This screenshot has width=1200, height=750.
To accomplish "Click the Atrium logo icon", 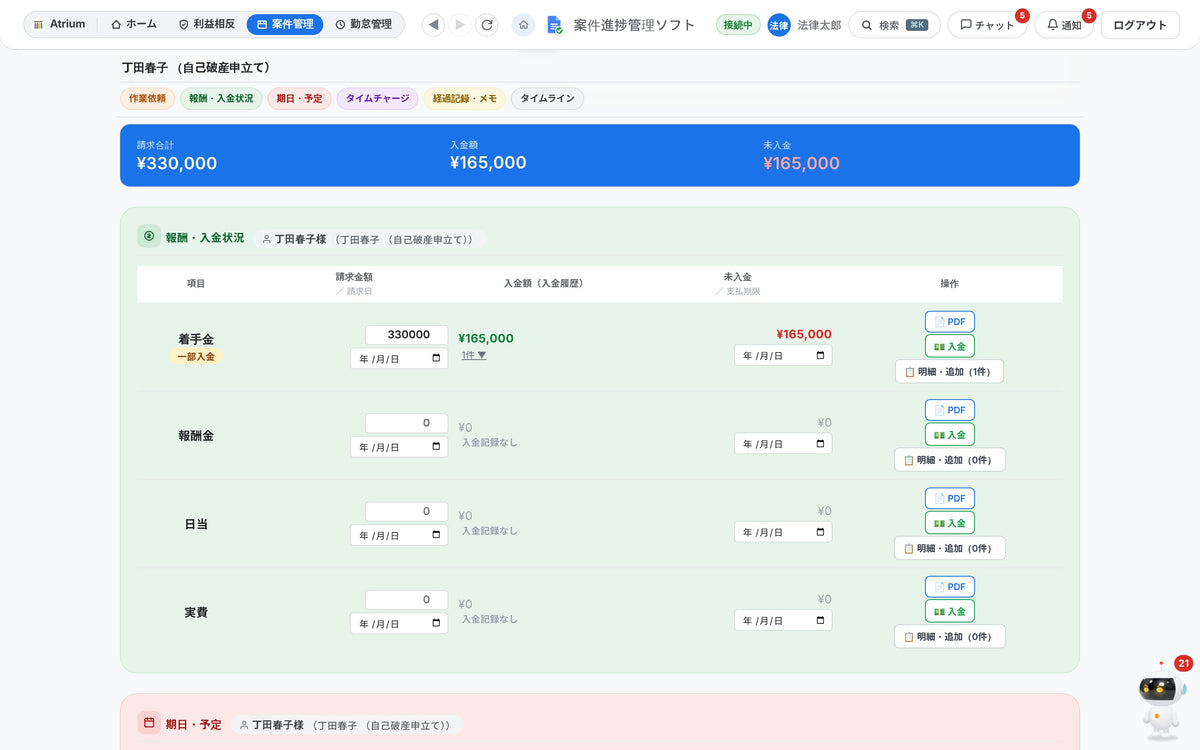I will 38,24.
